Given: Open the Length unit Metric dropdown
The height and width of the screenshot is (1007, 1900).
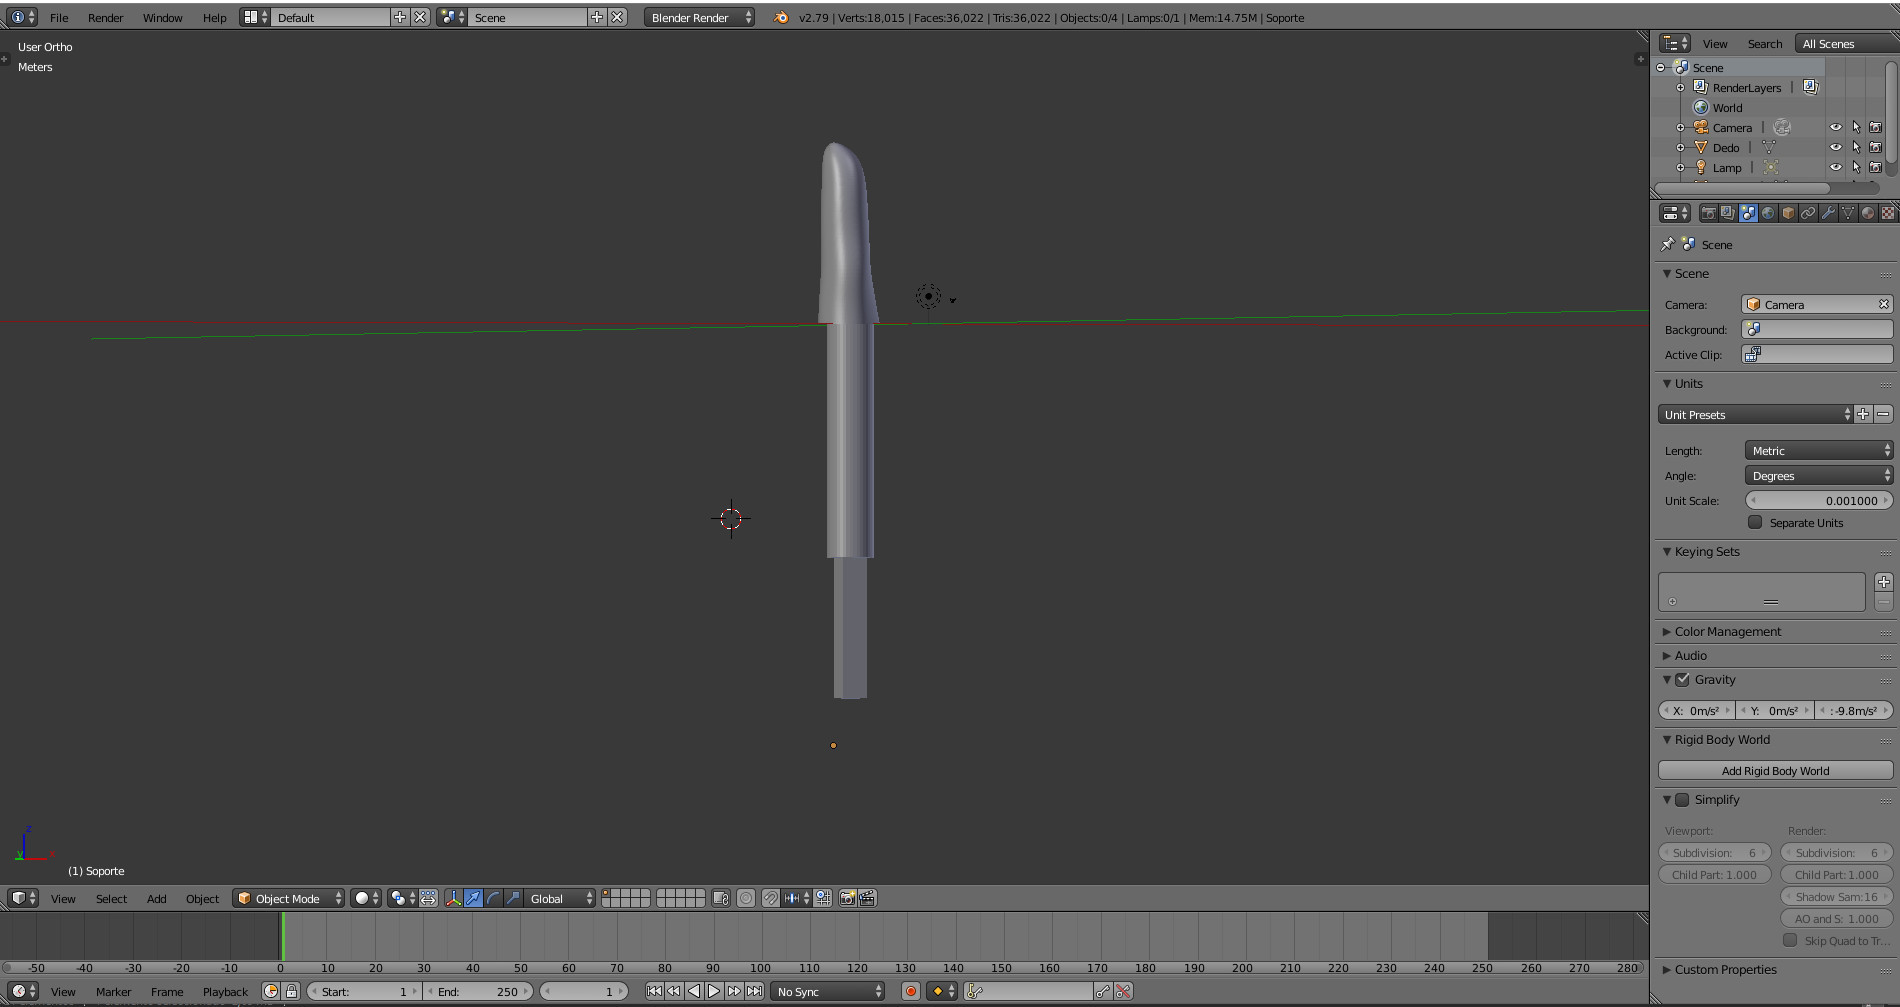Looking at the screenshot, I should click(x=1819, y=450).
